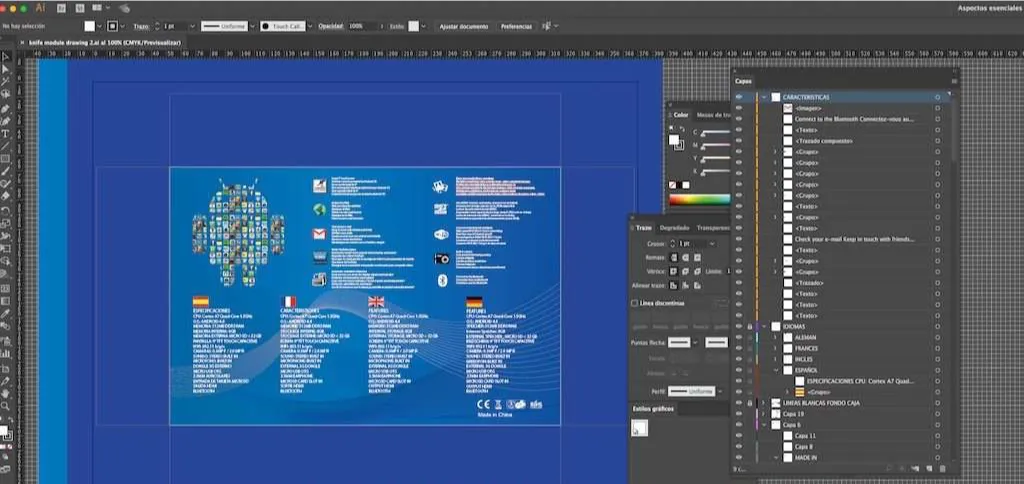Toggle visibility of Capa 11 sublayer
This screenshot has width=1024, height=484.
739,436
